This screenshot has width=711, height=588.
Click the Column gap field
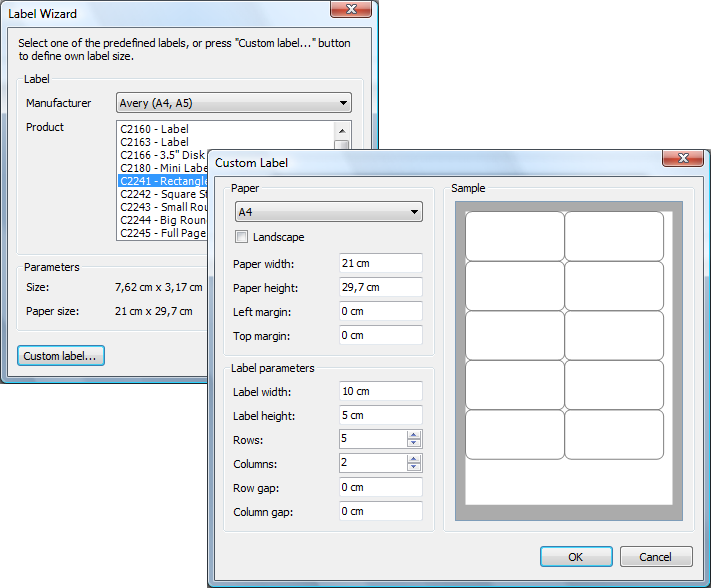pos(380,511)
